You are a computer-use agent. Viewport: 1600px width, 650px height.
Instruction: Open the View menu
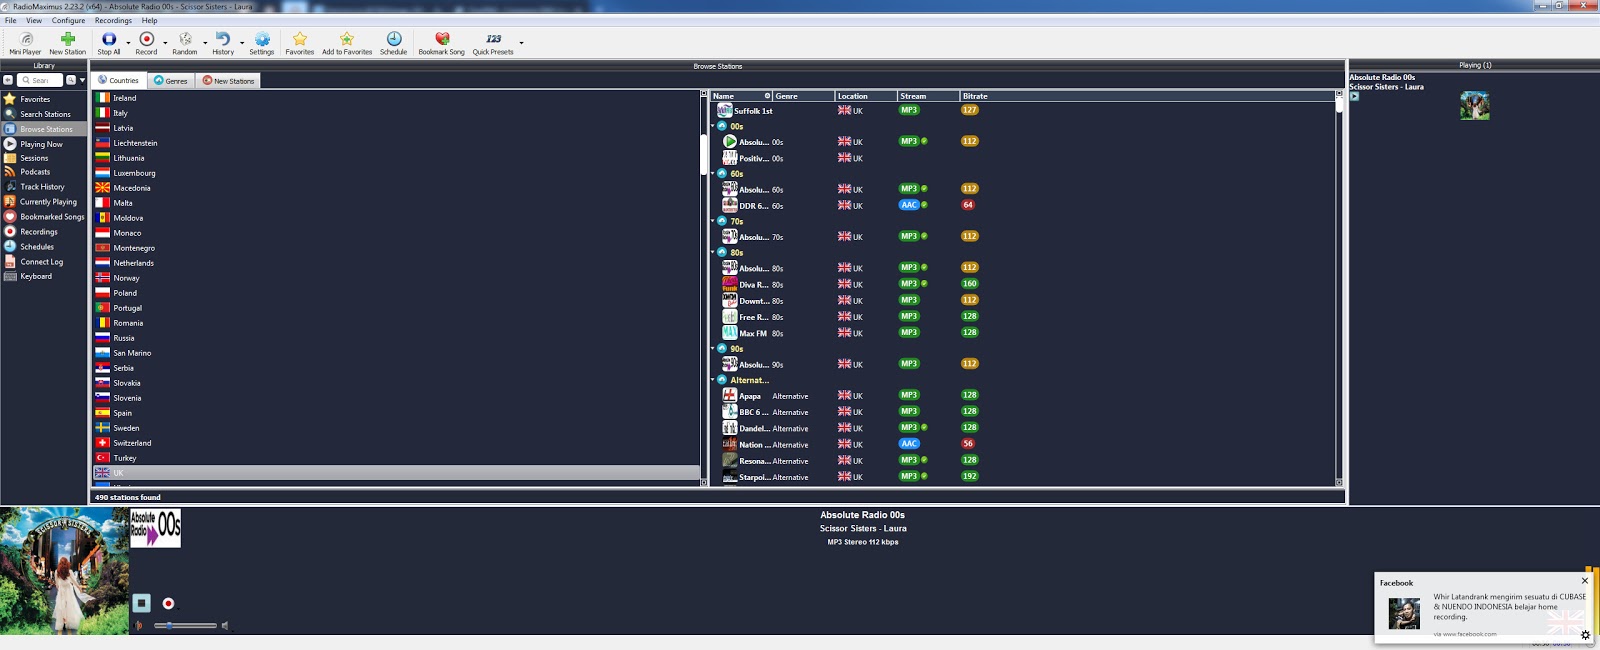click(34, 20)
